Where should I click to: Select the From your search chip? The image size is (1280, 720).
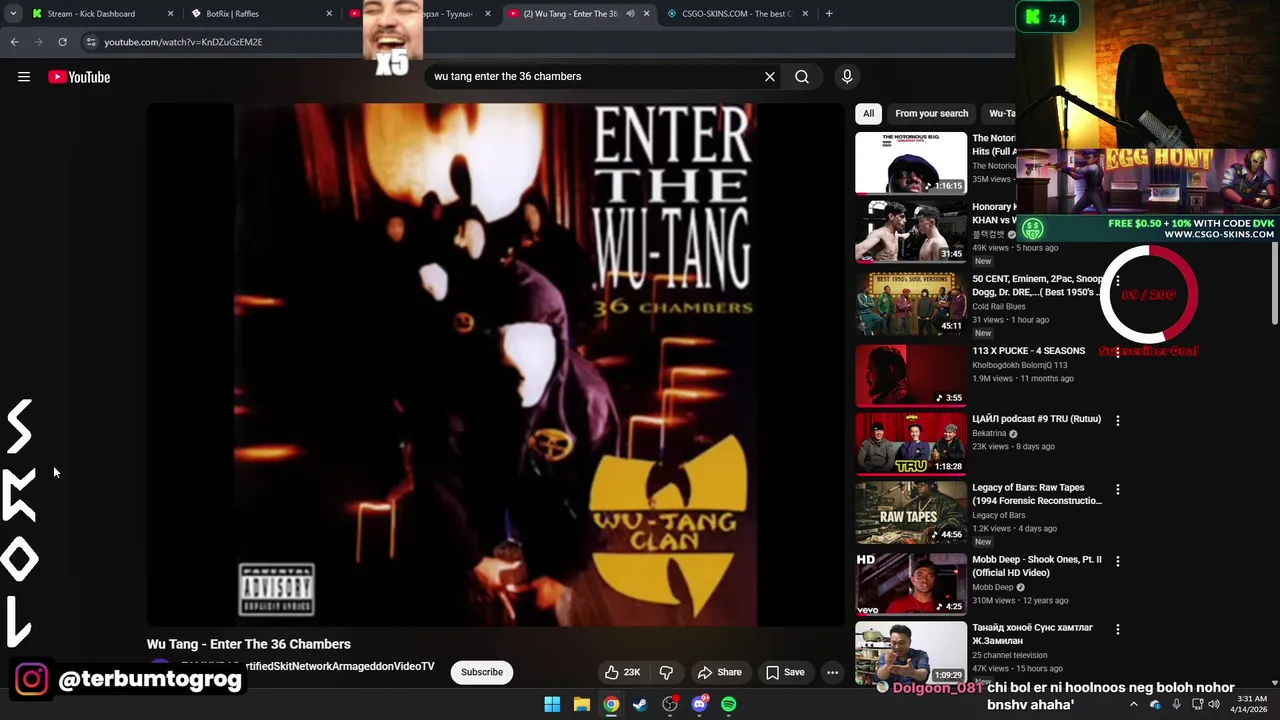tap(931, 113)
